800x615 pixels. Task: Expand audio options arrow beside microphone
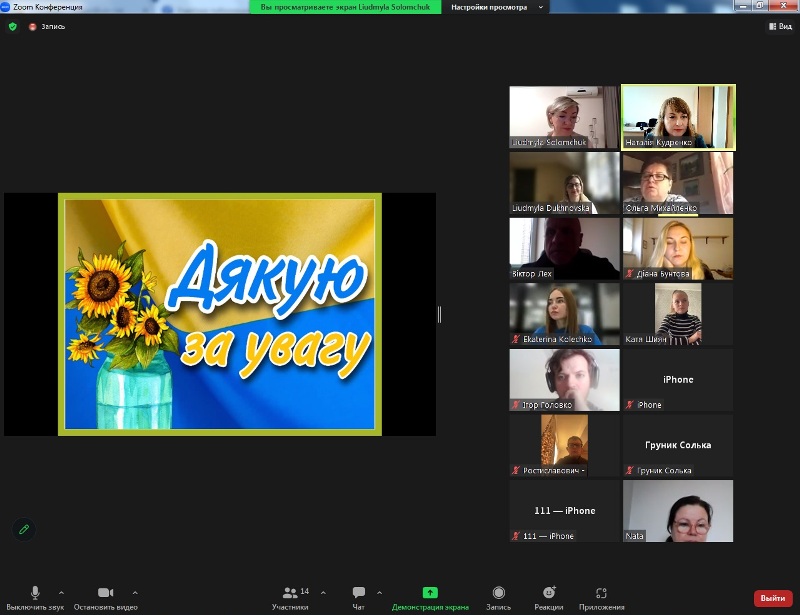pos(62,592)
